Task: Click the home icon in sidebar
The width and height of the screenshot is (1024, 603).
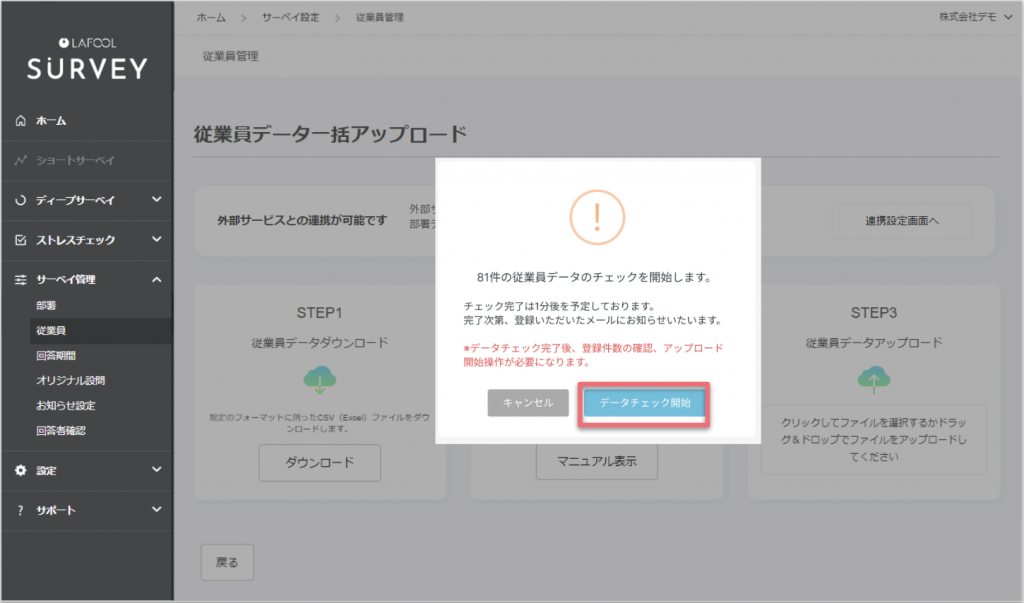Action: (x=21, y=121)
